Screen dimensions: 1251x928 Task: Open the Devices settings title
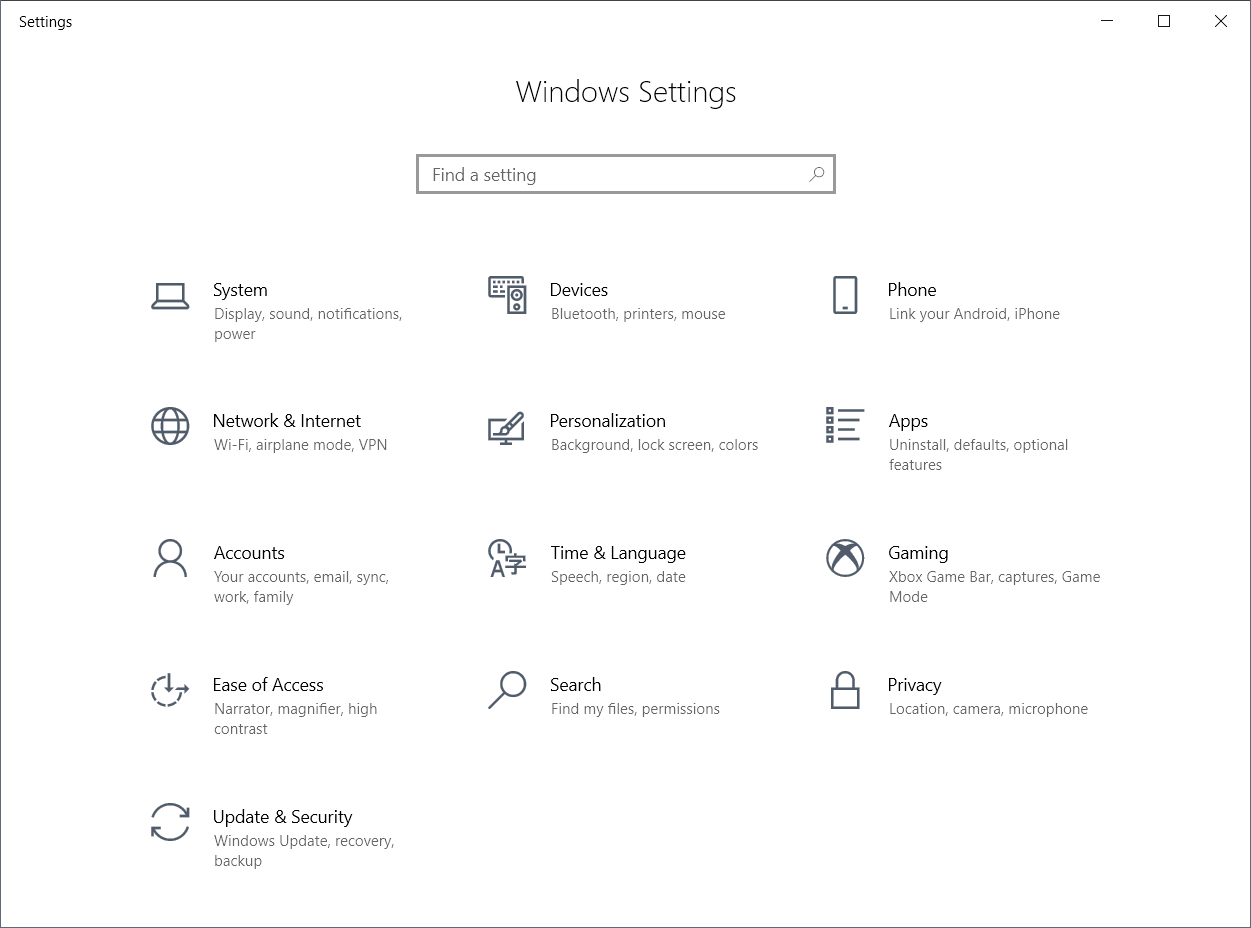click(579, 290)
